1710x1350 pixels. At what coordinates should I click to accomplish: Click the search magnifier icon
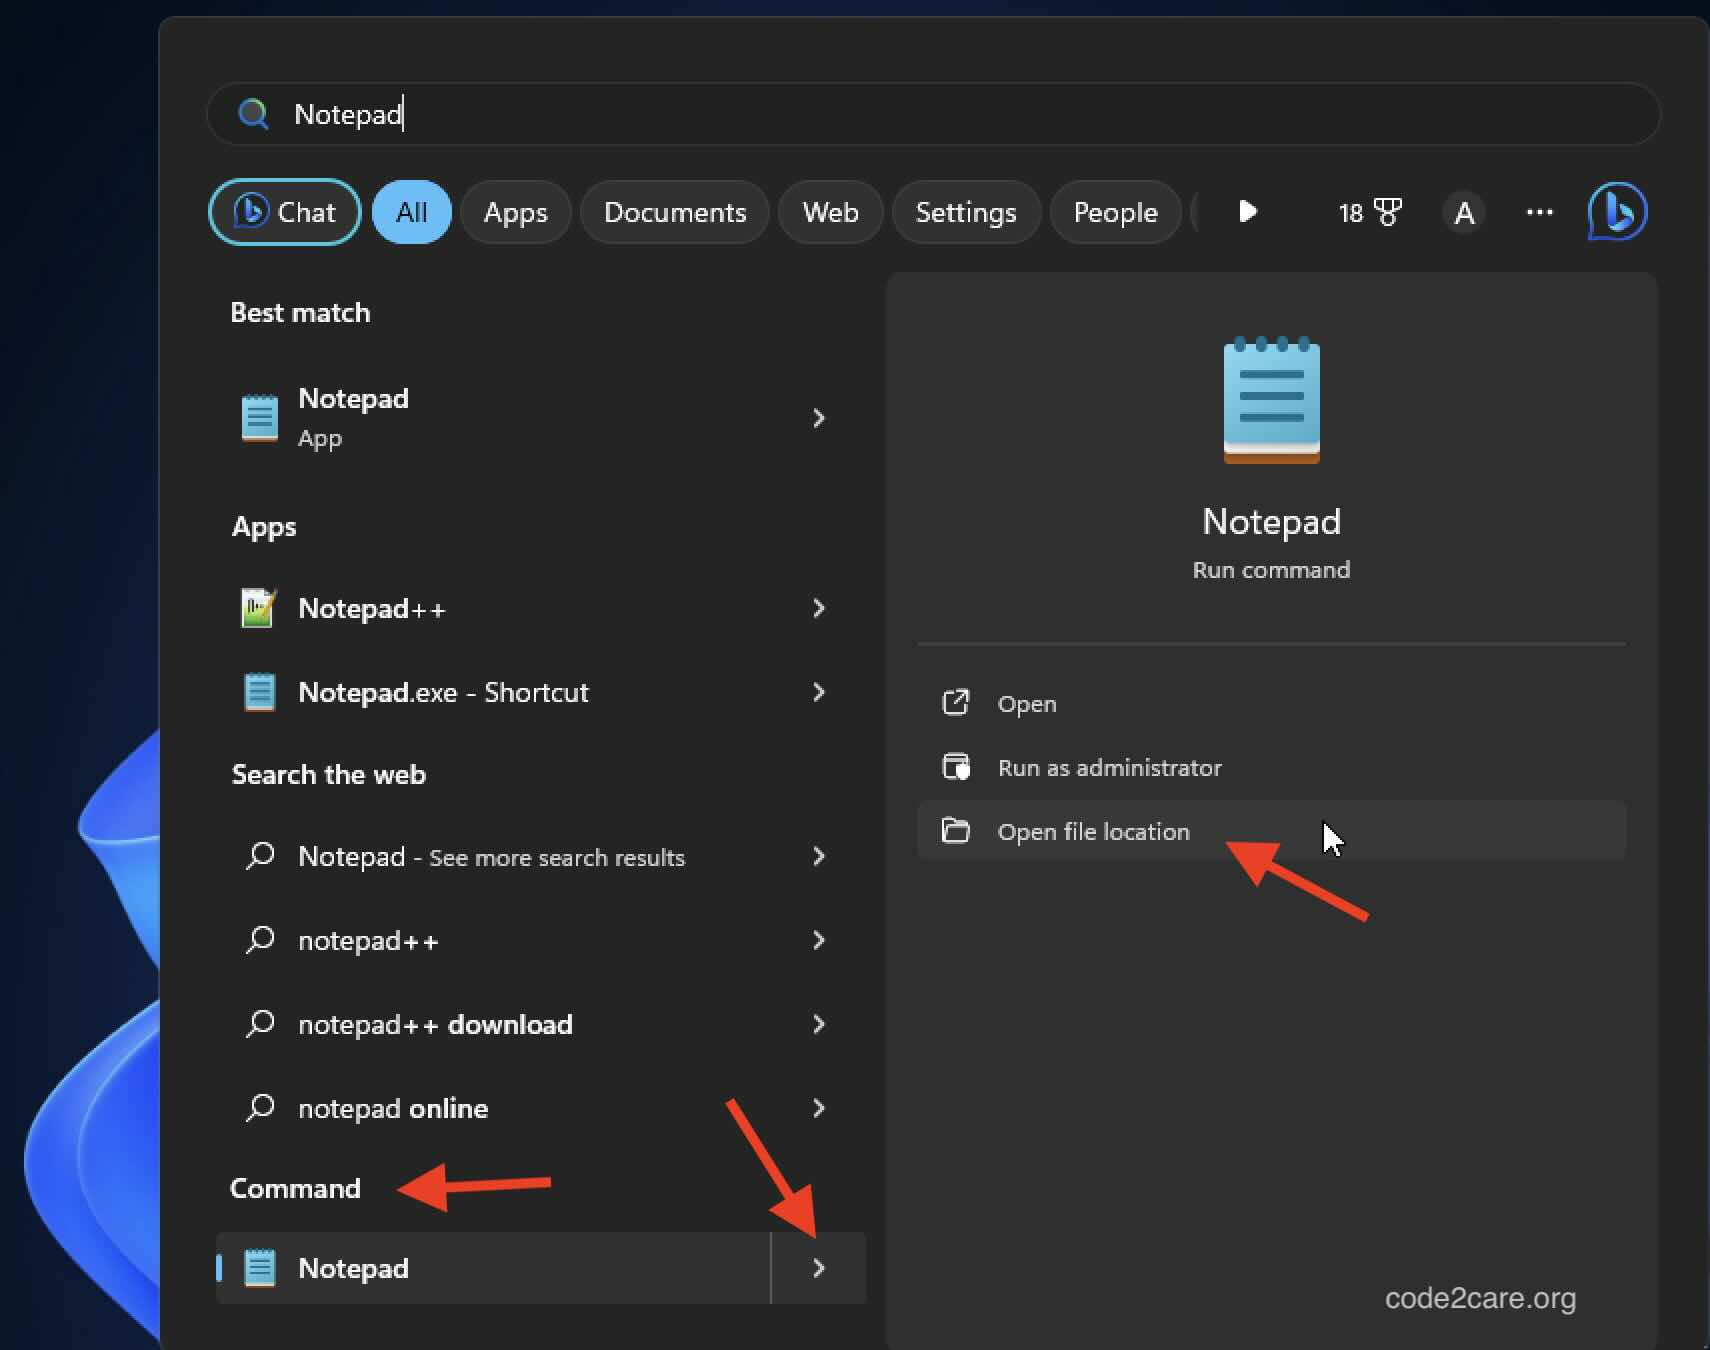coord(254,114)
